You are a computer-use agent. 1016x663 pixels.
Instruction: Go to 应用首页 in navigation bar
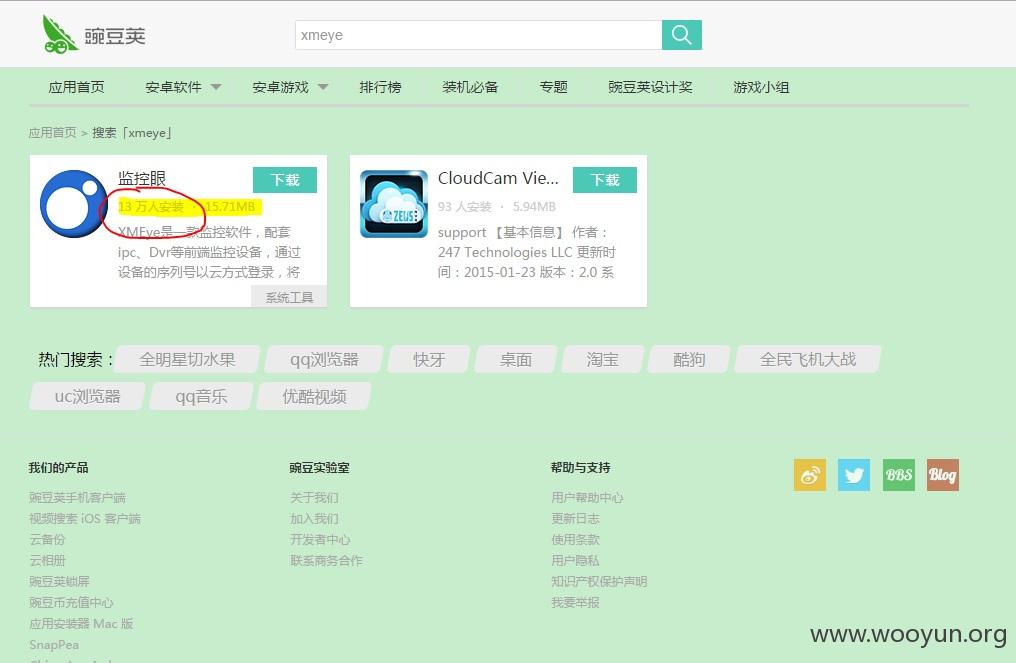coord(76,87)
